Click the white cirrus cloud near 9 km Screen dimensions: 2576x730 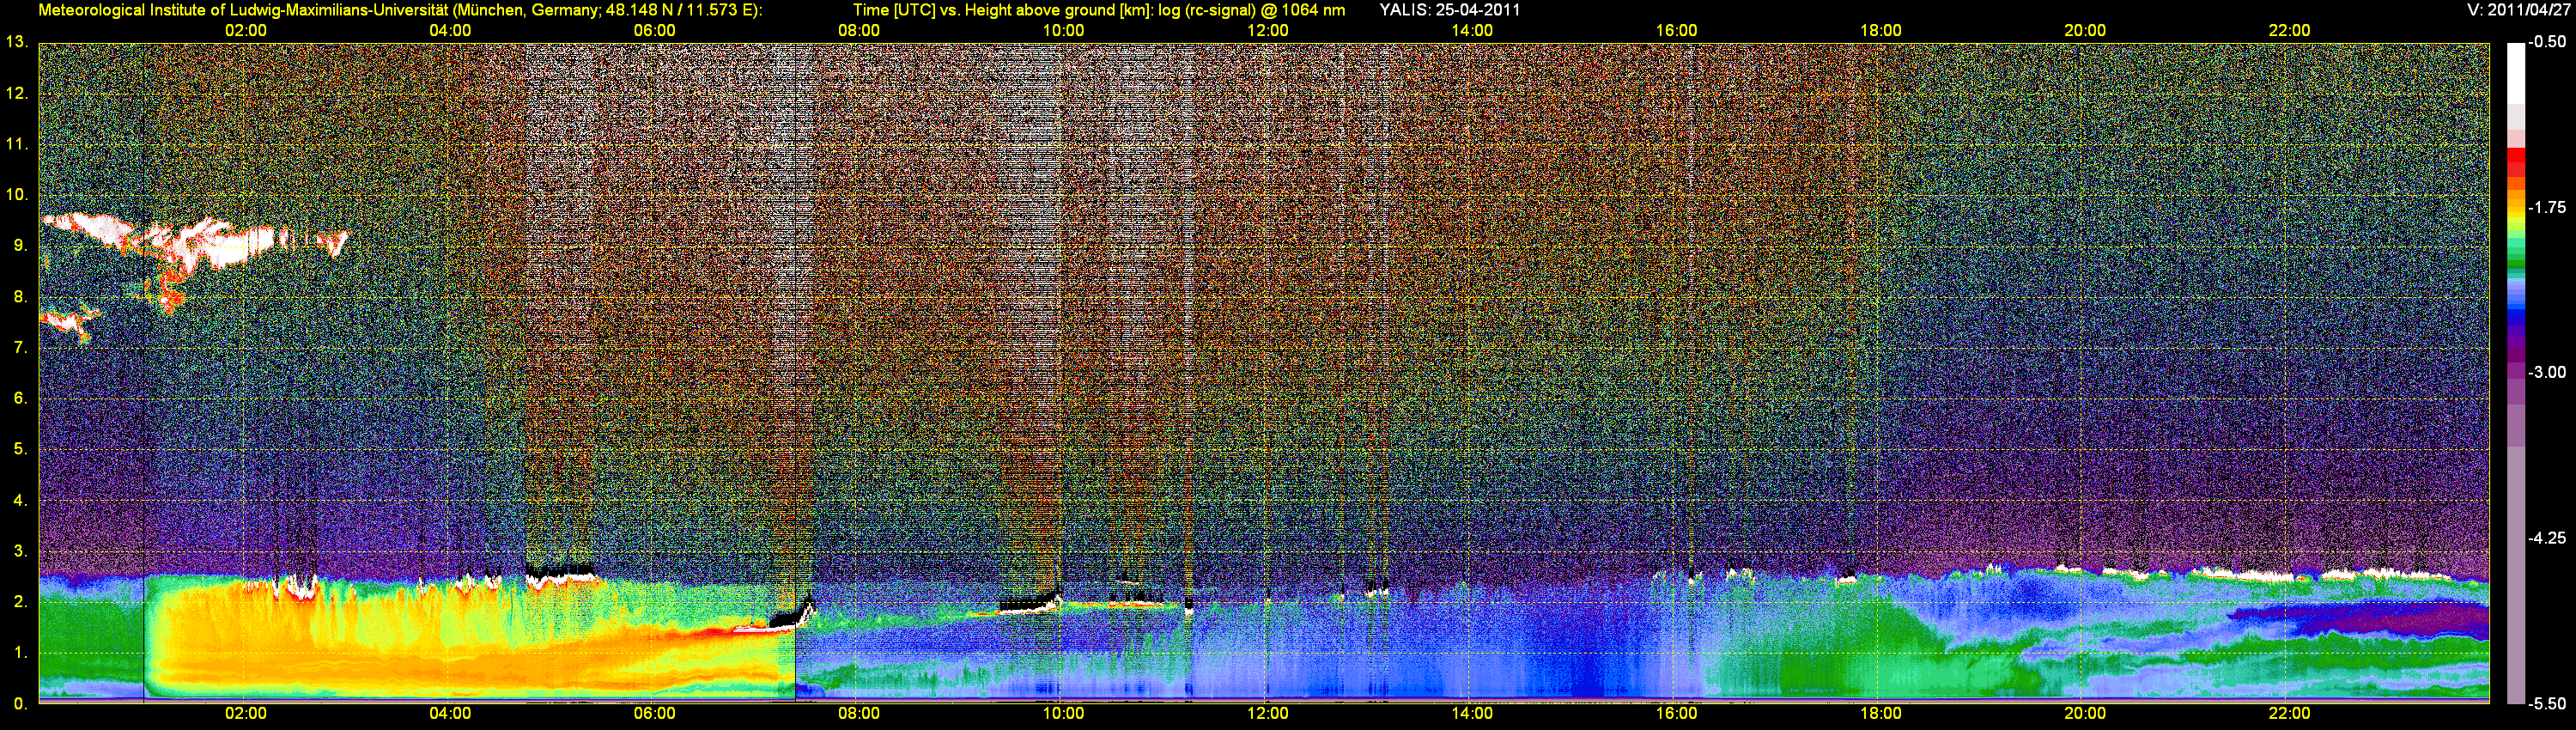point(200,240)
